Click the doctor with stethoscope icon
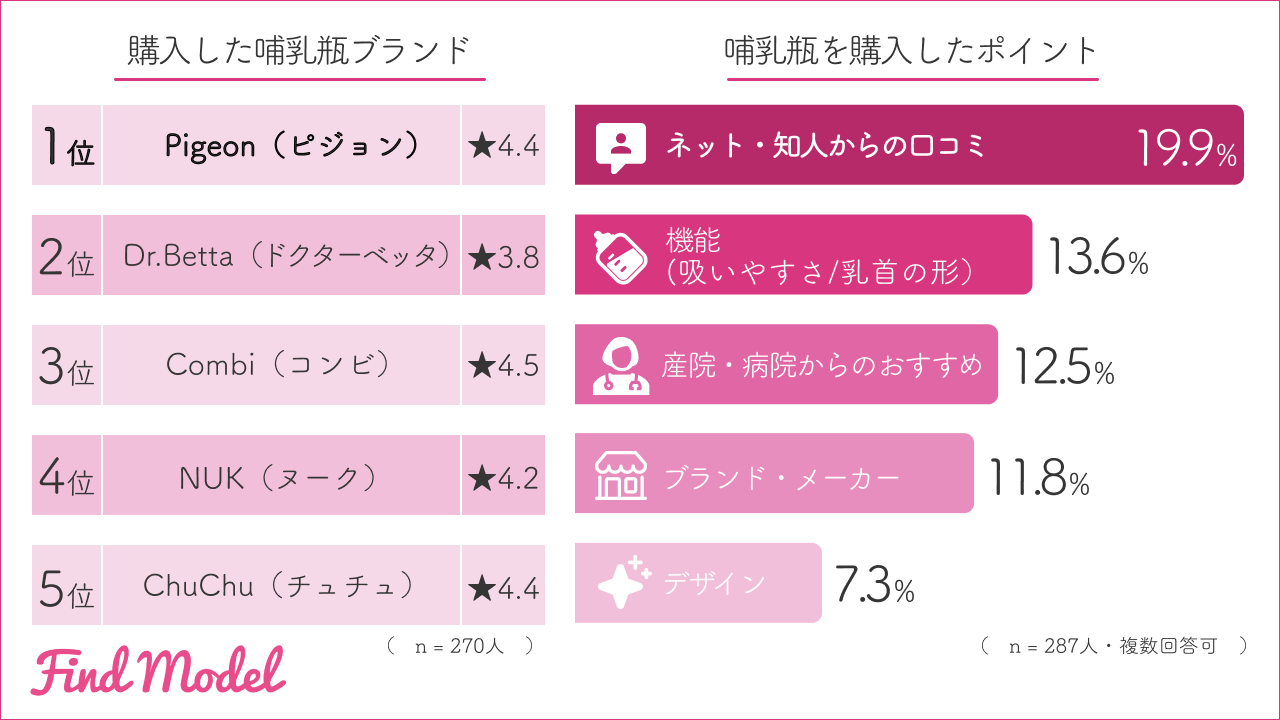The width and height of the screenshot is (1280, 720). 620,365
